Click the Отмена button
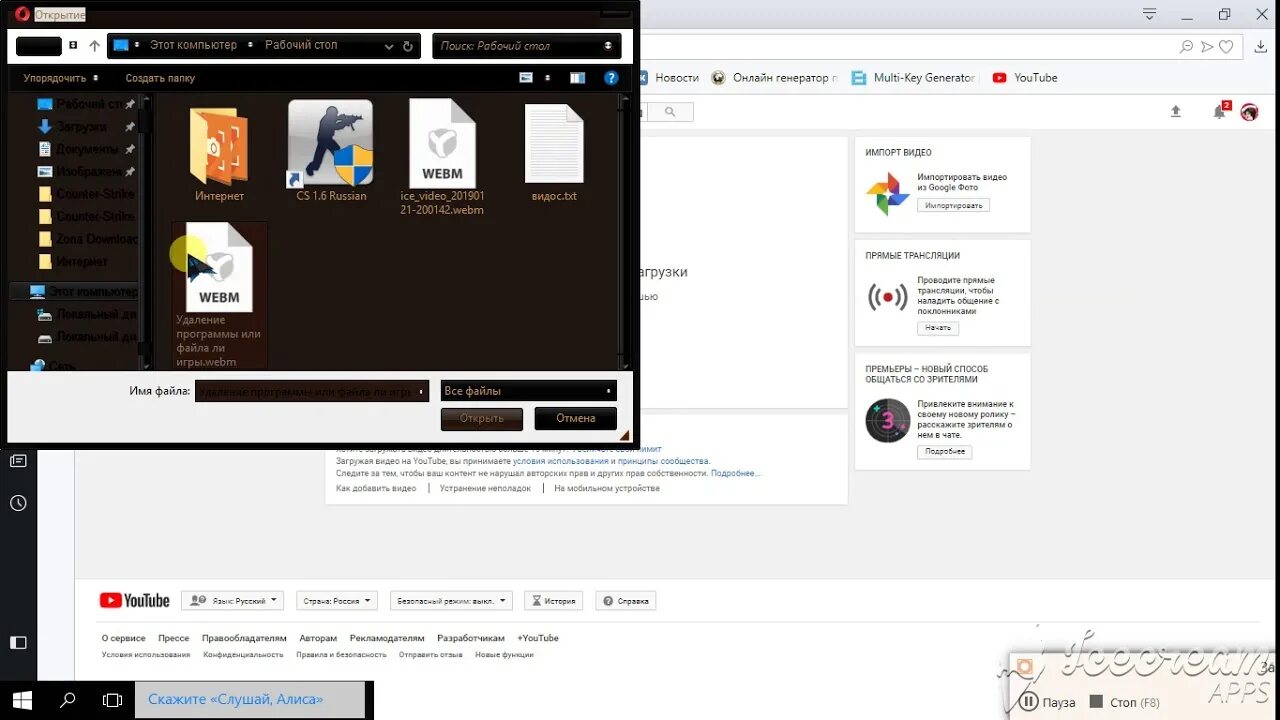This screenshot has width=1280, height=720. (x=576, y=418)
